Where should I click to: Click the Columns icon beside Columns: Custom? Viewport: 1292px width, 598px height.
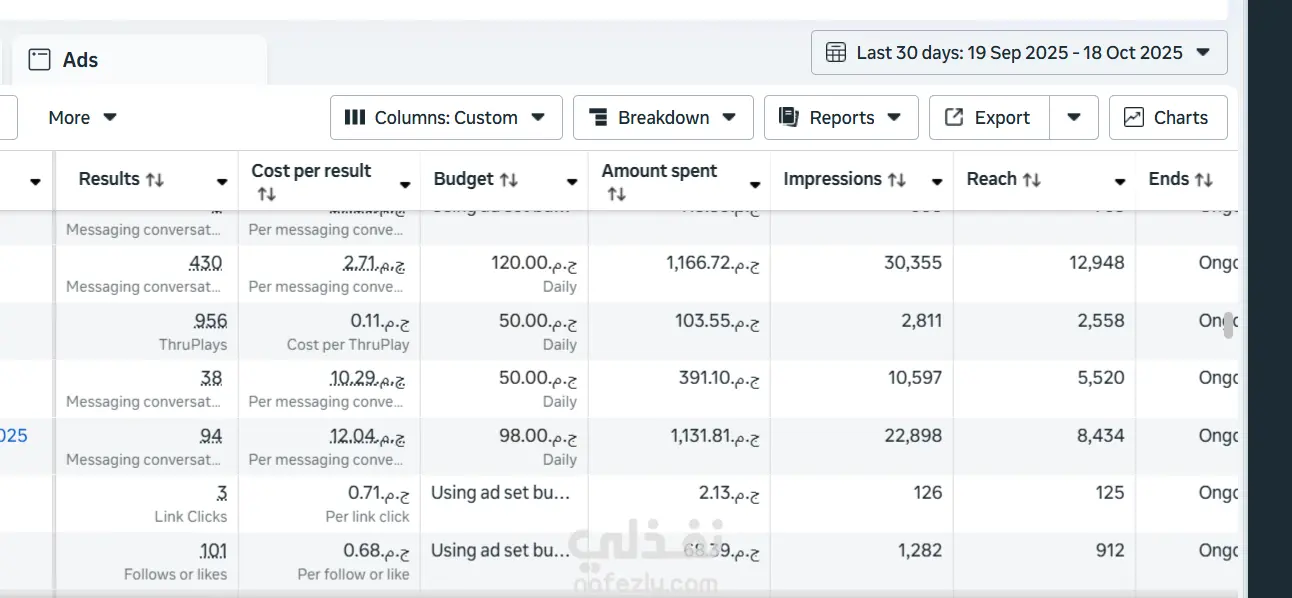pos(354,117)
